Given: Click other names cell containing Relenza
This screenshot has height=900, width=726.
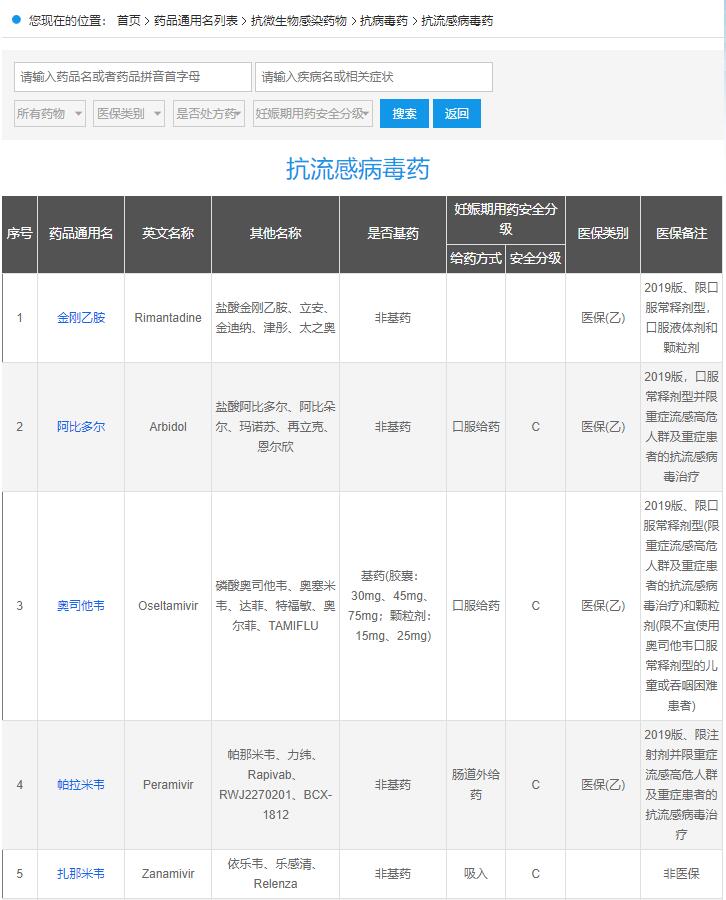Looking at the screenshot, I should (x=275, y=874).
